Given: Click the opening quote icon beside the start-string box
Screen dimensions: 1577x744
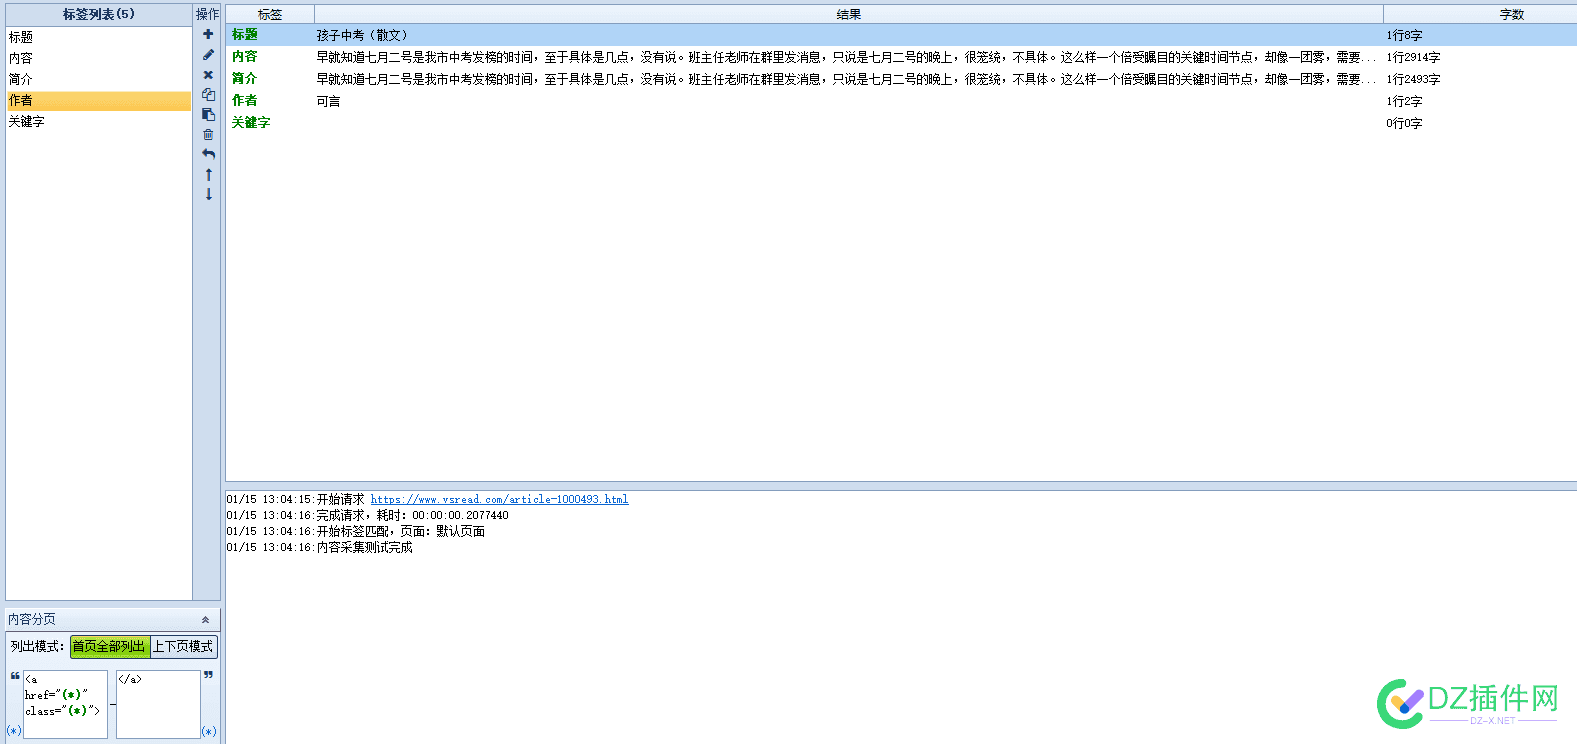Looking at the screenshot, I should [15, 676].
